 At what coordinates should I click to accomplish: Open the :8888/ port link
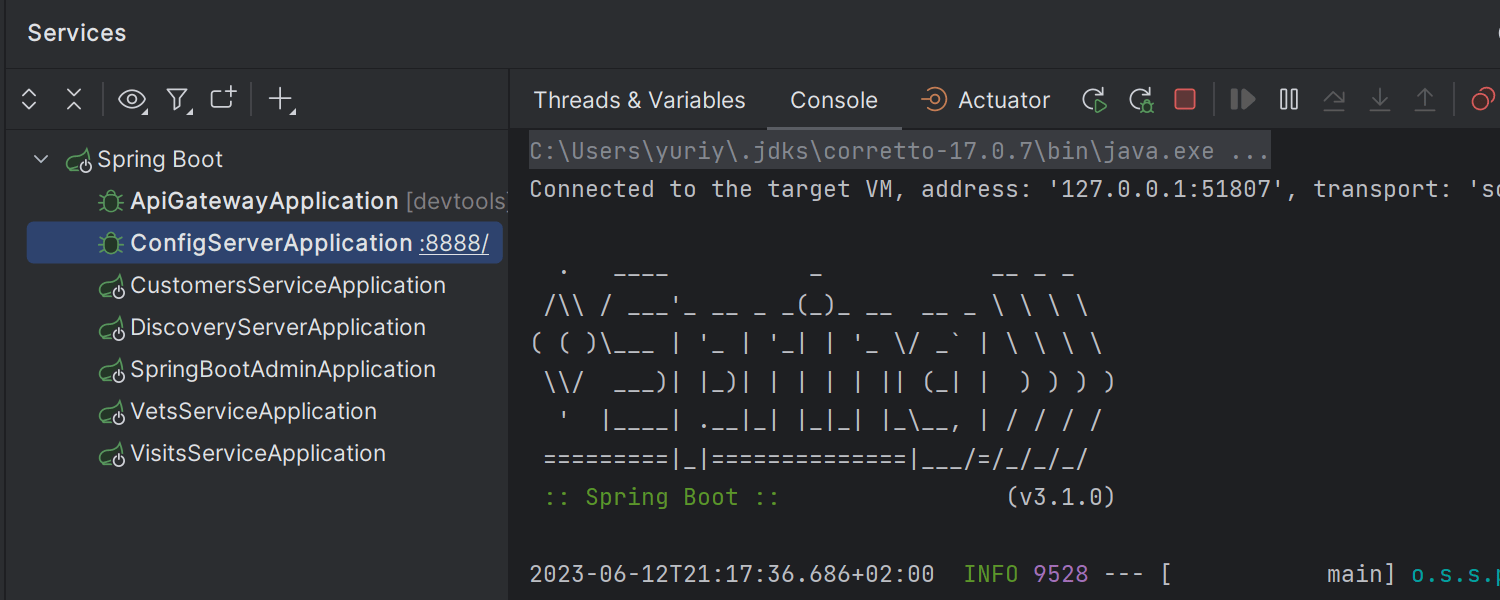(x=454, y=244)
